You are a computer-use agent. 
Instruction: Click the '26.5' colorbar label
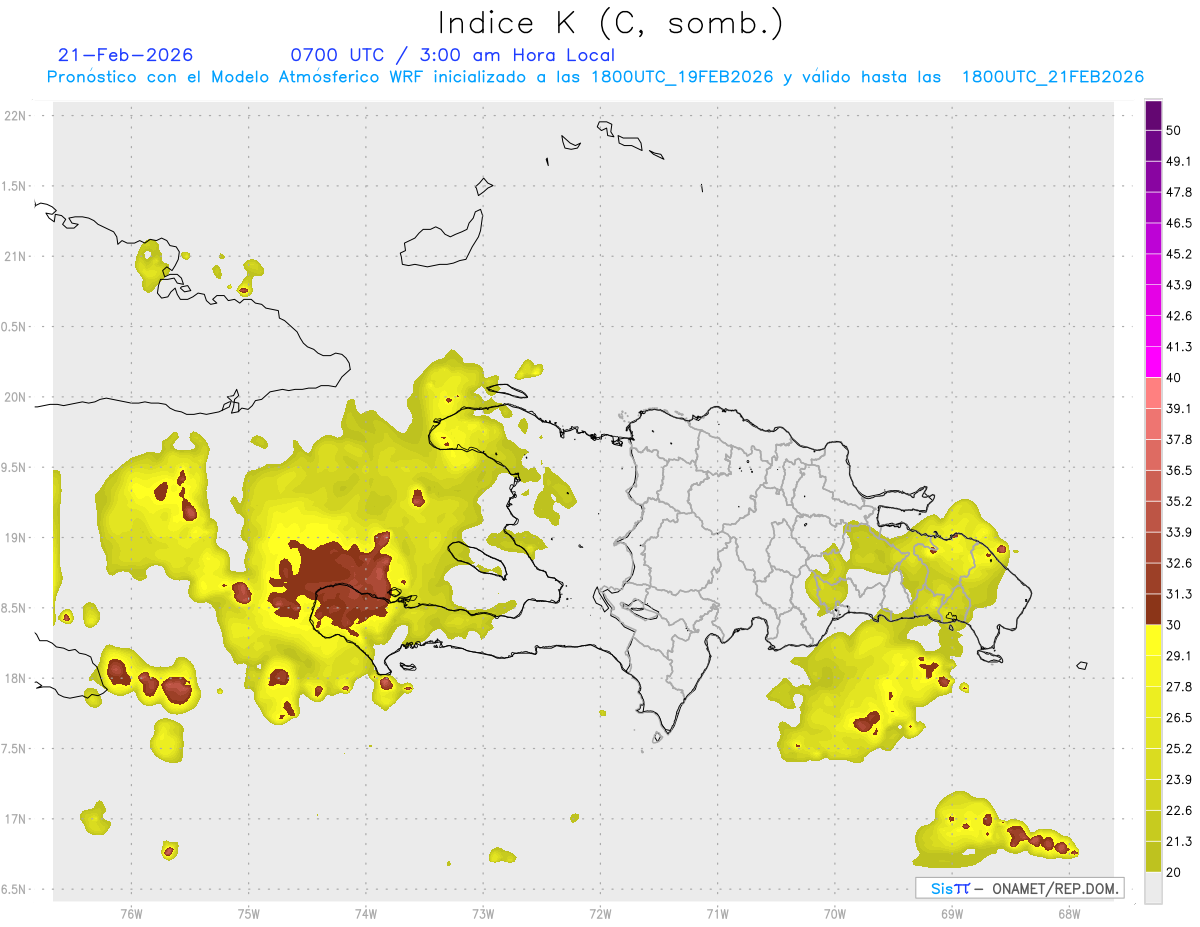1179,718
